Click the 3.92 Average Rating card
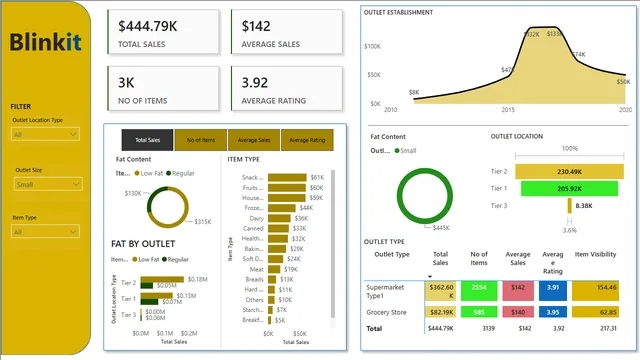Screen dimensions: 640x360 pos(287,89)
